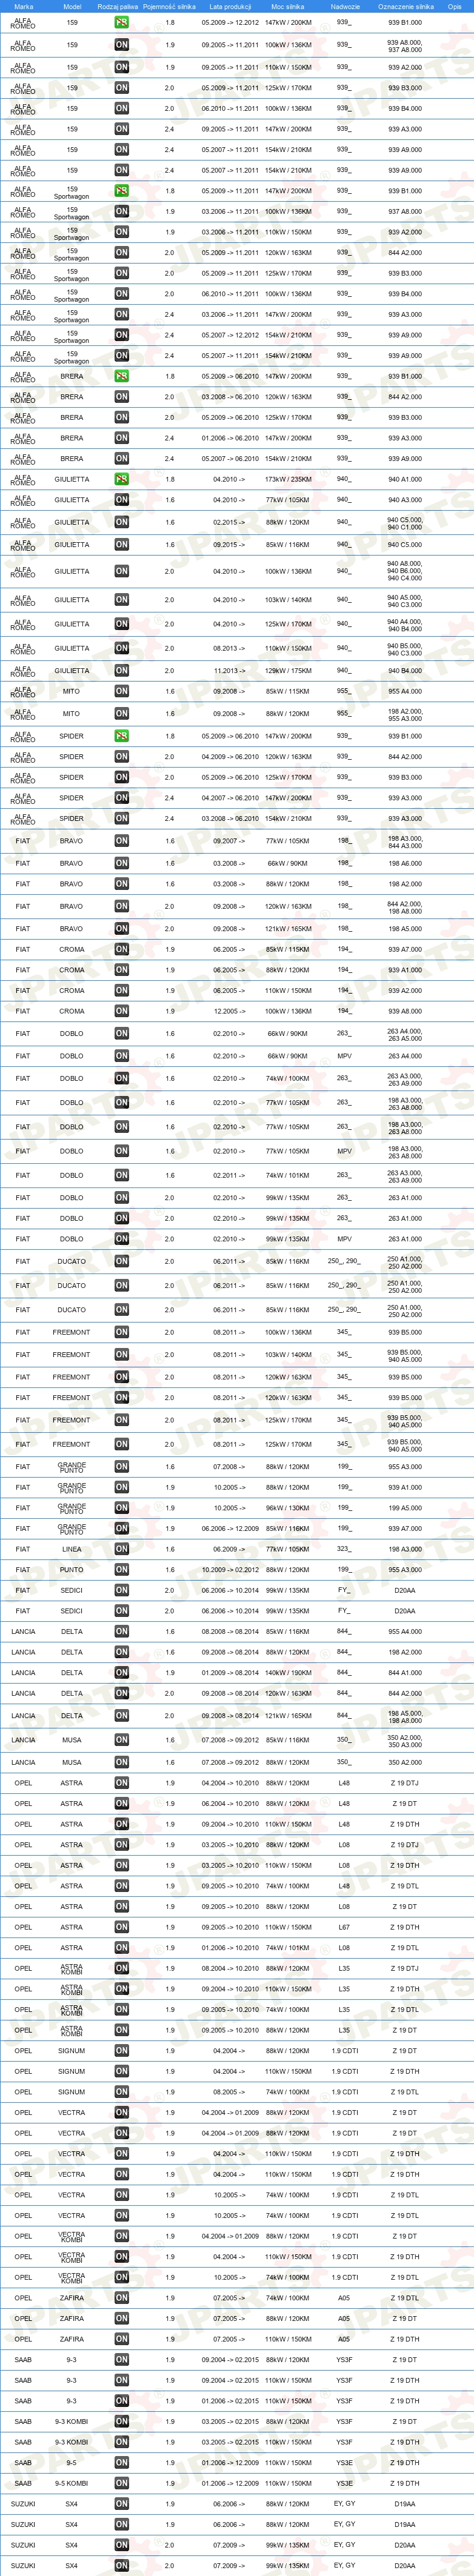Click the Lata produkcji column header

tap(230, 6)
